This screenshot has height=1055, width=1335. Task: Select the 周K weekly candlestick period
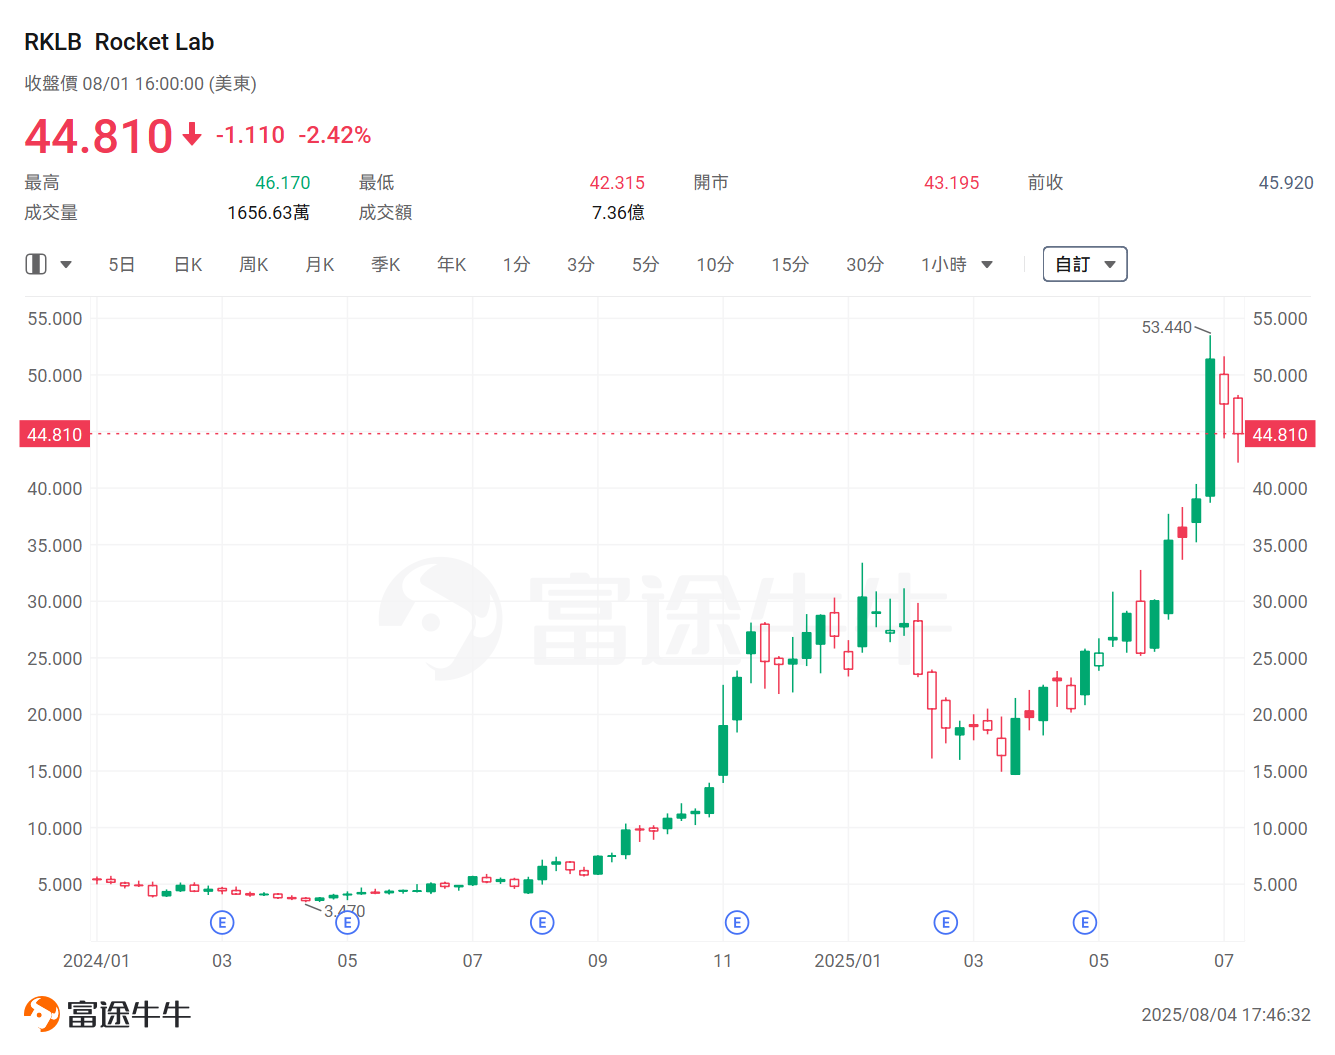coord(254,265)
